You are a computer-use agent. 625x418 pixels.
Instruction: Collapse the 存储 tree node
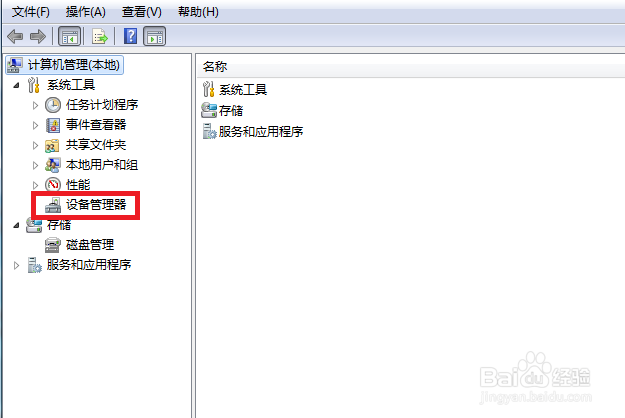click(x=16, y=226)
